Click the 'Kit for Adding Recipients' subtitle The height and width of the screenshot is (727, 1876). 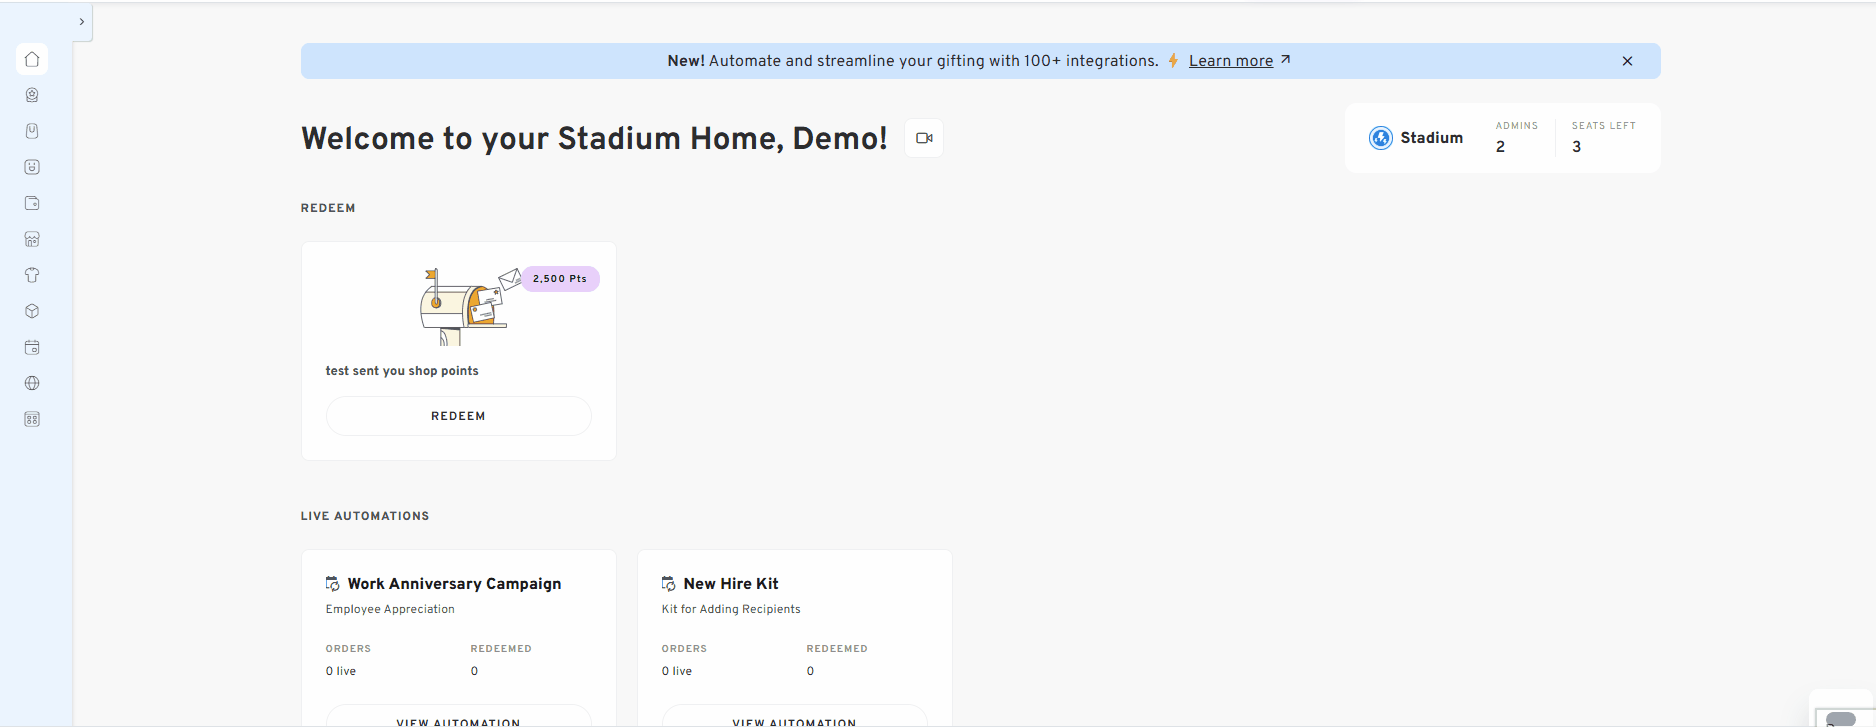coord(731,609)
